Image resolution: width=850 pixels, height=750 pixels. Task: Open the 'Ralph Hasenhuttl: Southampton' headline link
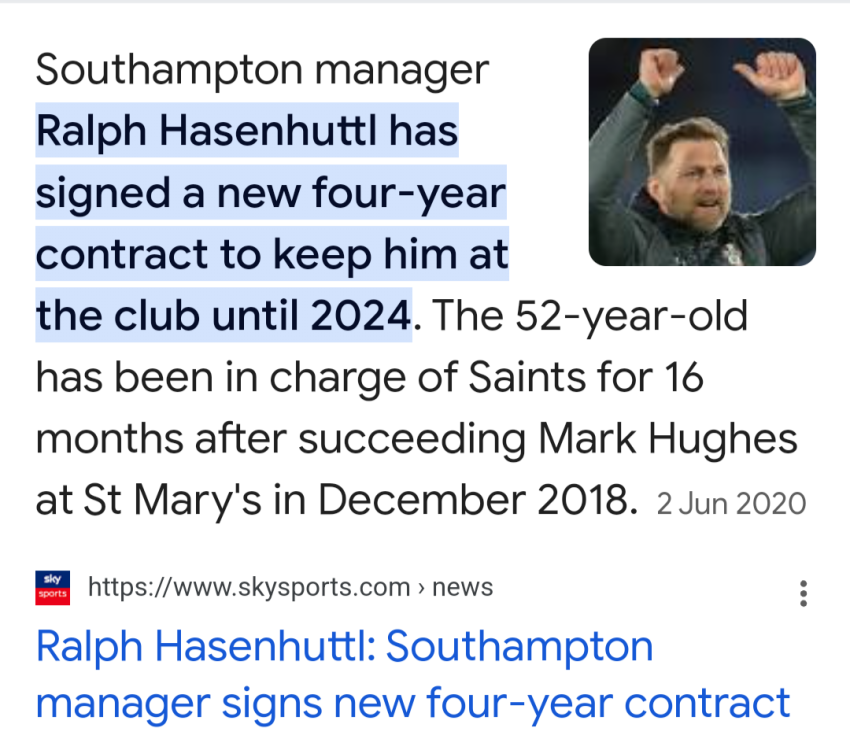tap(344, 647)
